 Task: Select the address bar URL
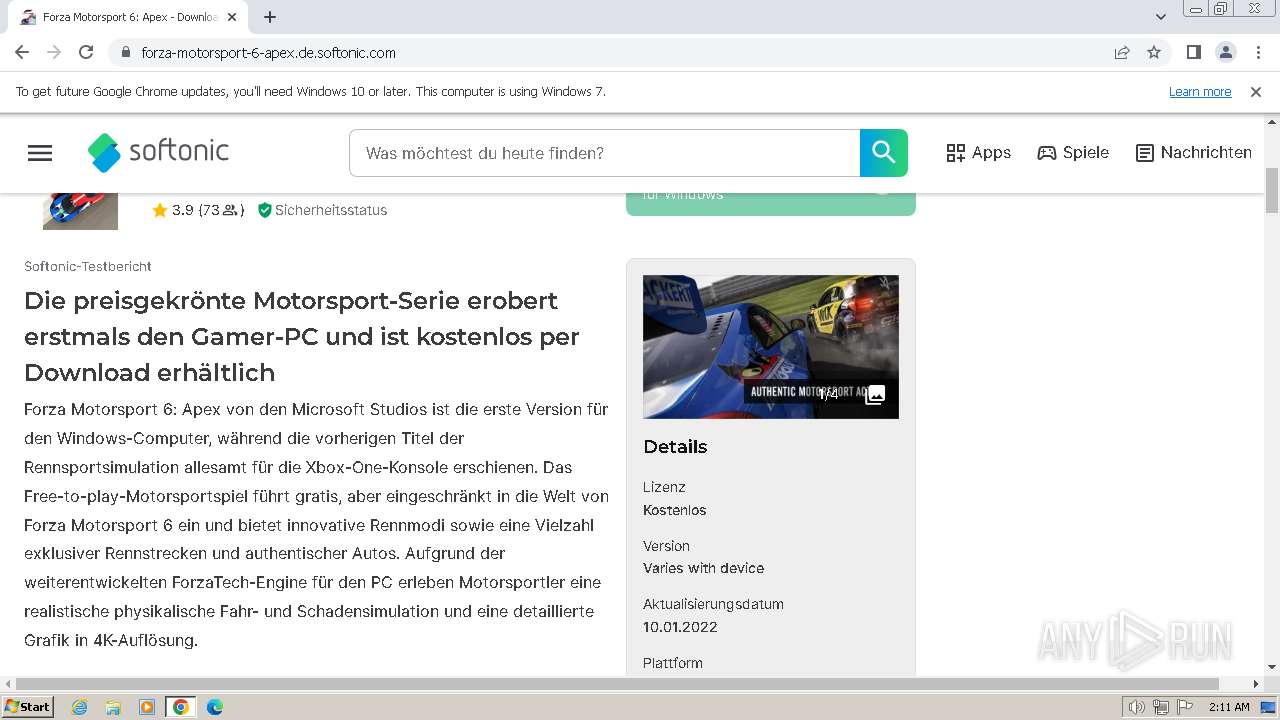point(268,52)
